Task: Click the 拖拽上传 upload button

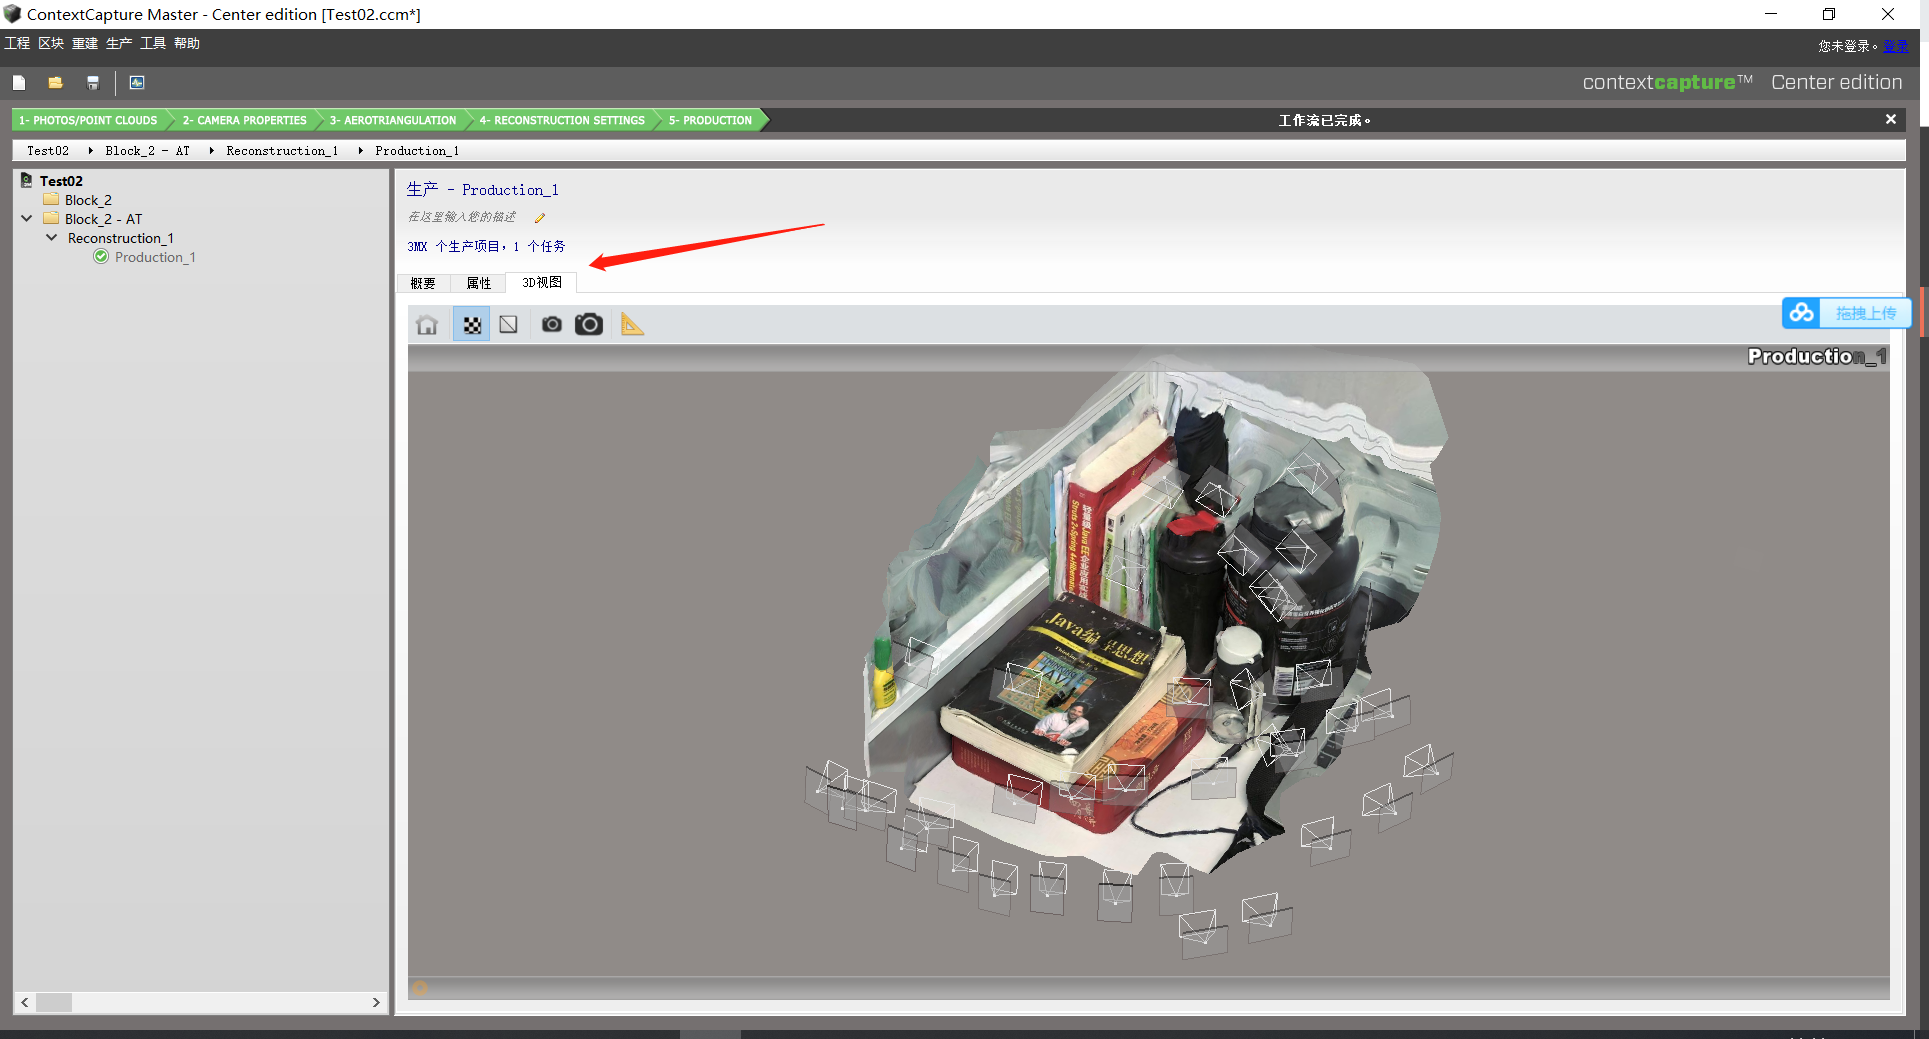Action: [1865, 313]
